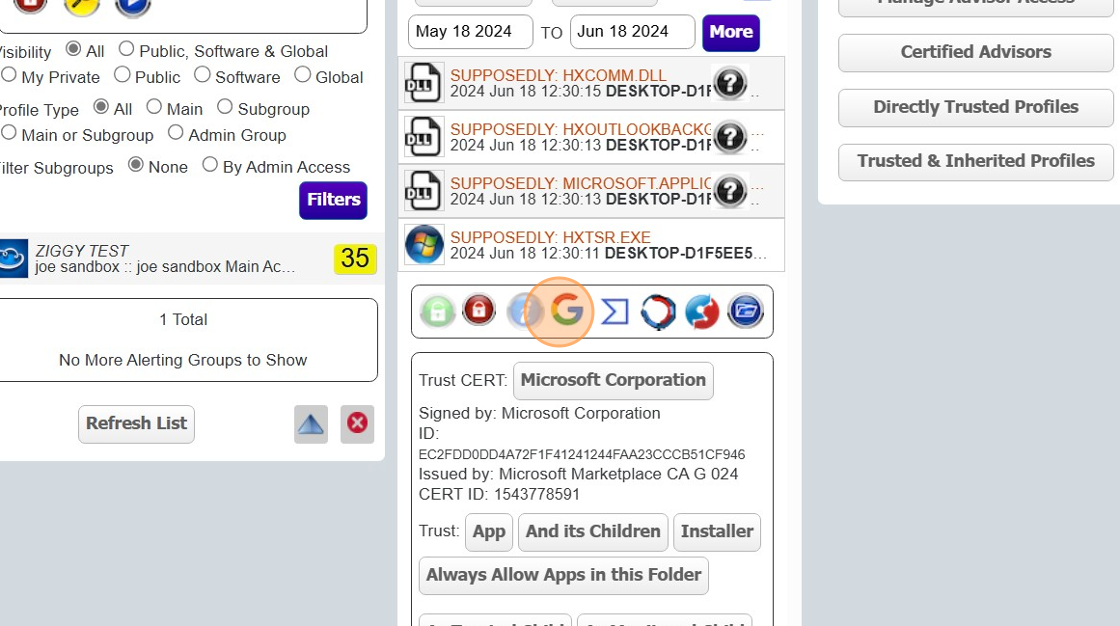
Task: Open Certified Advisors
Action: coord(975,52)
